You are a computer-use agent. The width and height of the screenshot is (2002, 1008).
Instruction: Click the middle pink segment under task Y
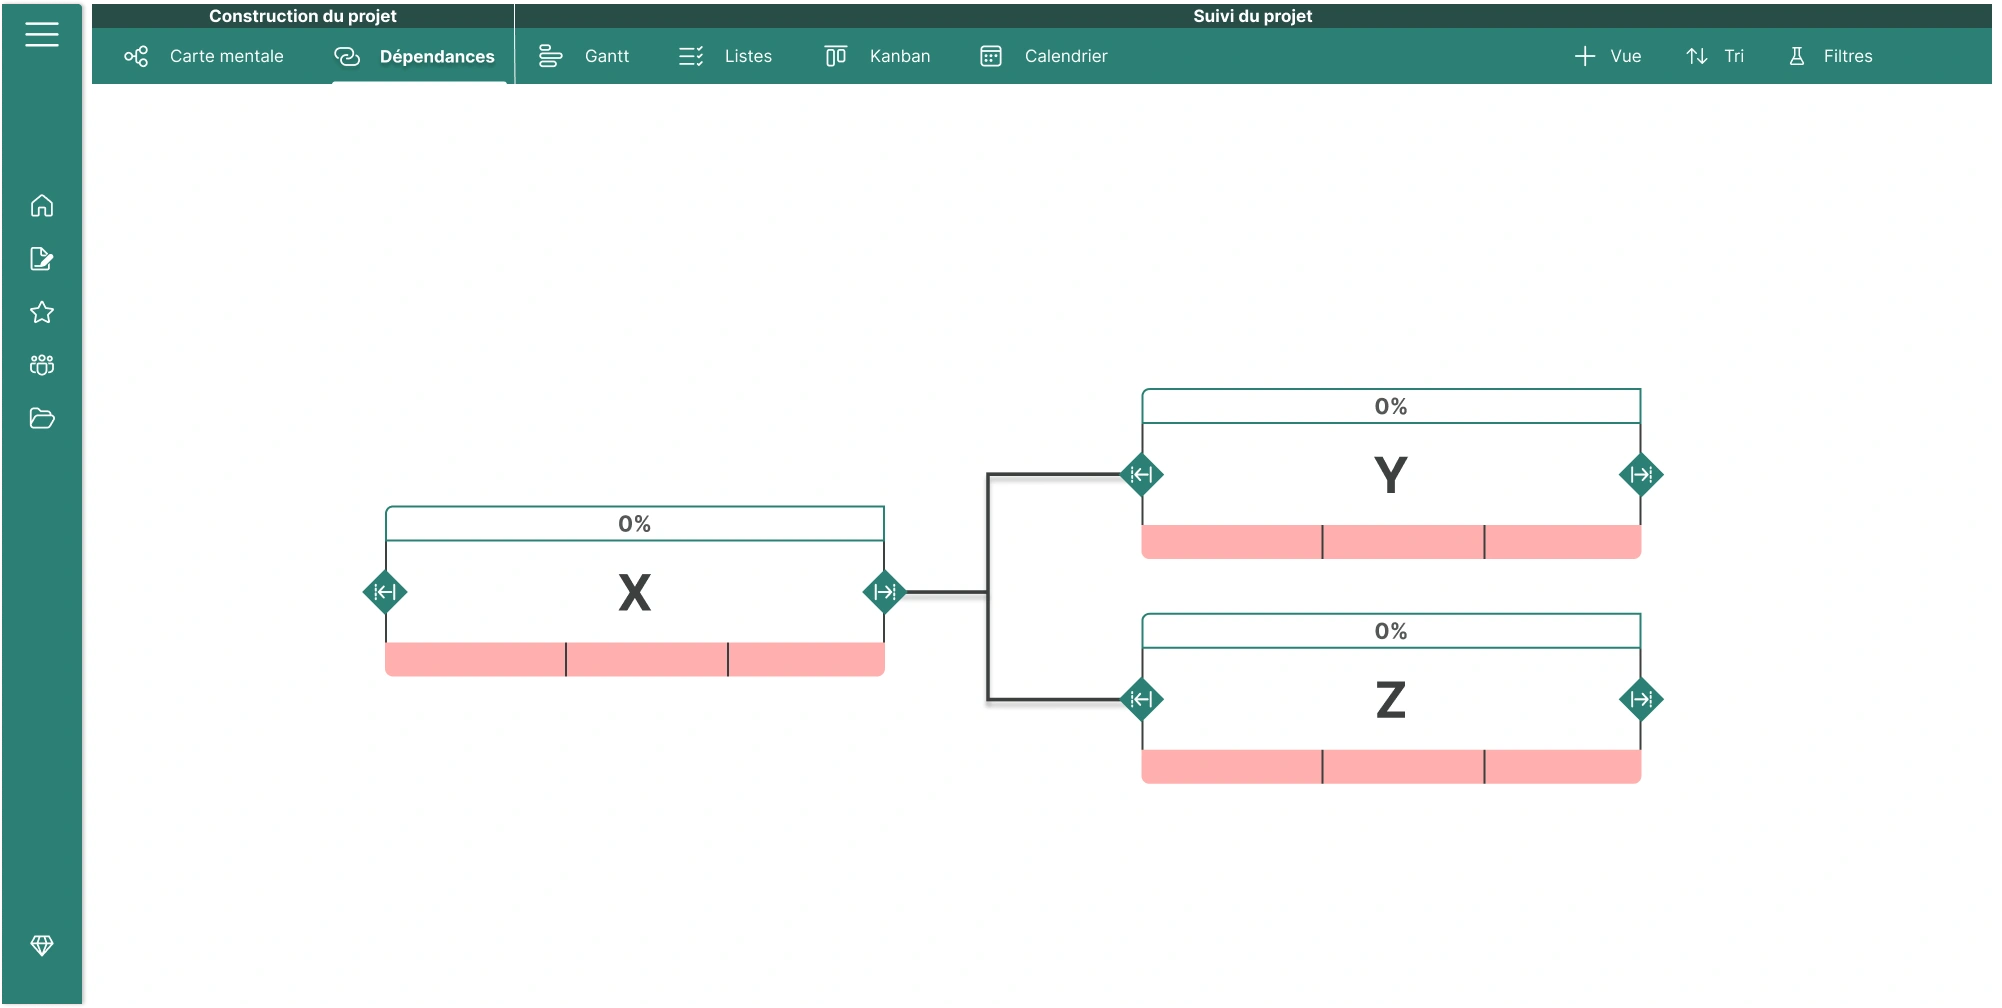[x=1403, y=541]
